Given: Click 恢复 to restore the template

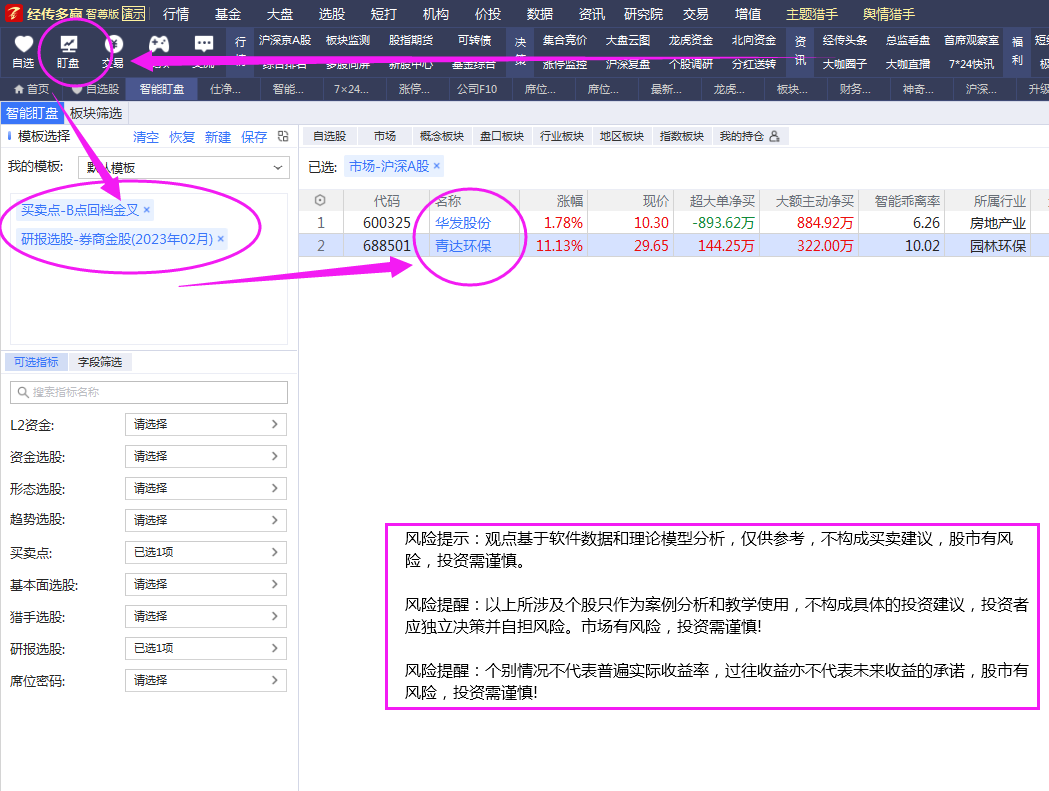Looking at the screenshot, I should pyautogui.click(x=182, y=137).
